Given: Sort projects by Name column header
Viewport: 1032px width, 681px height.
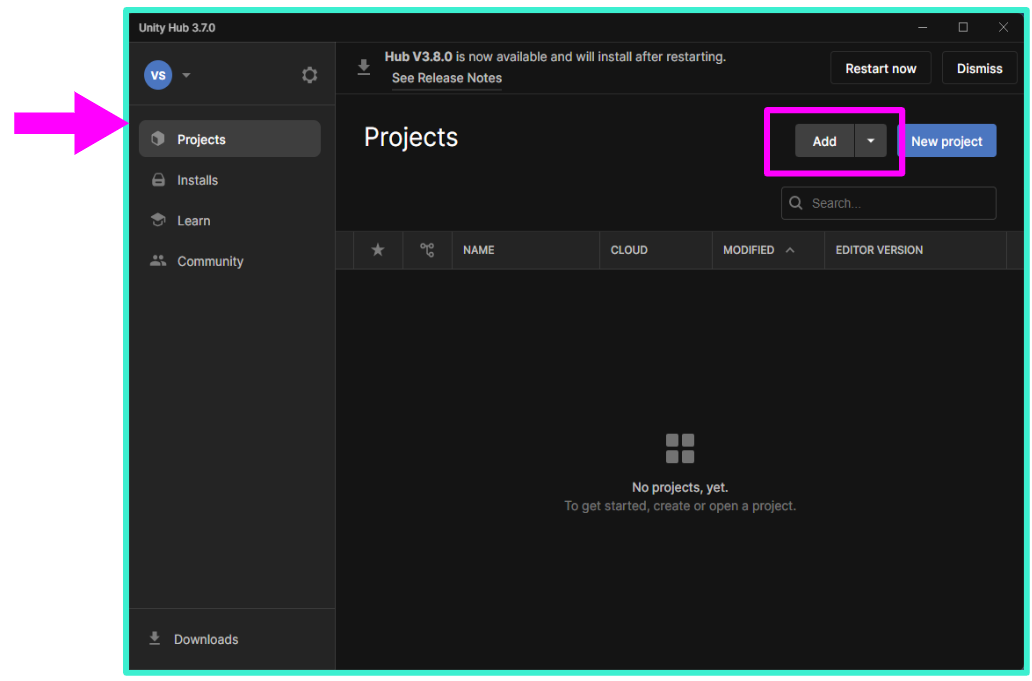Looking at the screenshot, I should tap(479, 250).
